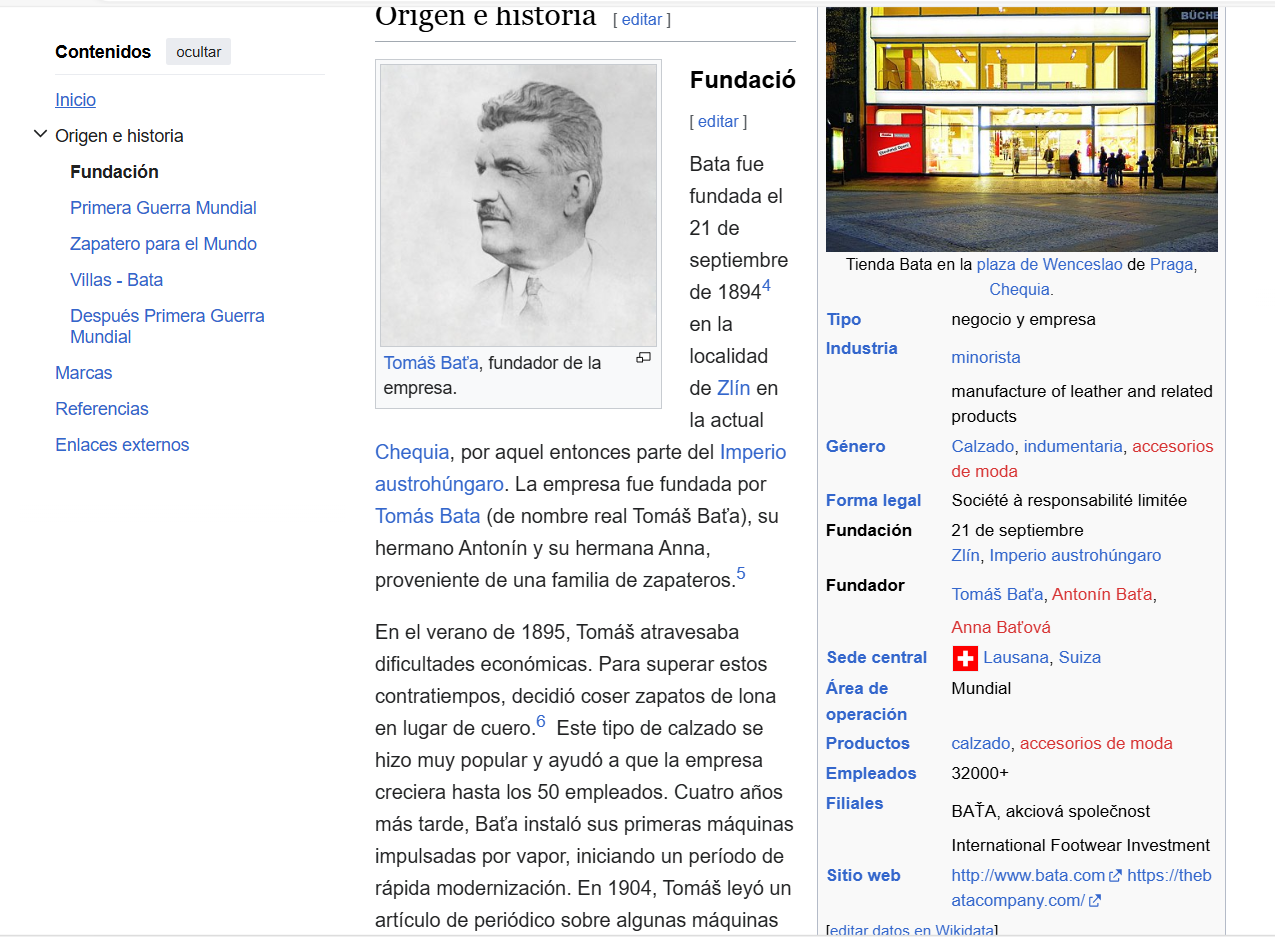
Task: Click the Industria label in infobox
Action: [x=861, y=349]
